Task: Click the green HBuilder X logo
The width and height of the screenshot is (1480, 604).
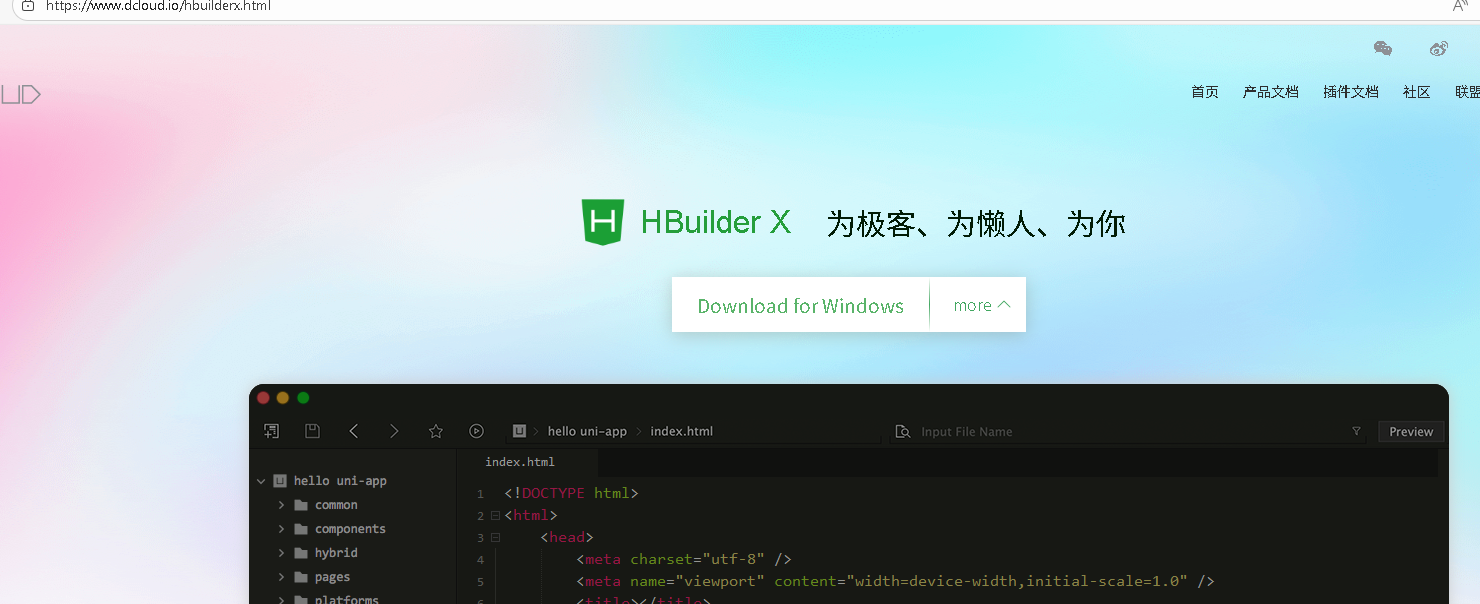Action: [x=603, y=222]
